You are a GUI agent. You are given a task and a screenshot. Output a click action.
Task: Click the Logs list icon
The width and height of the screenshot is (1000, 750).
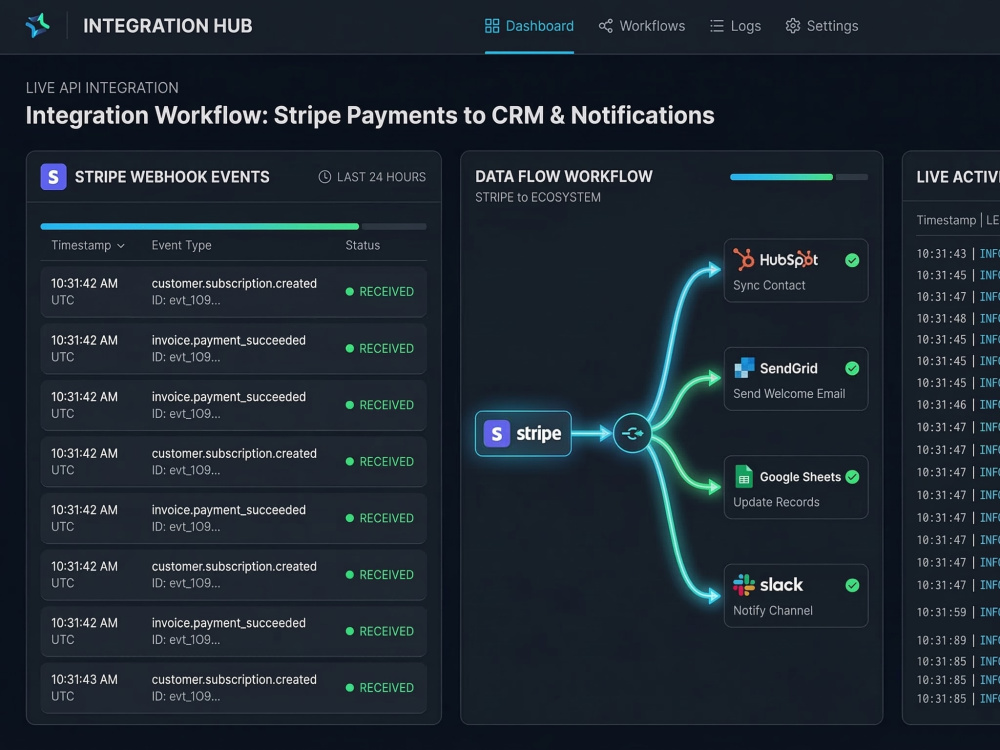click(x=717, y=26)
